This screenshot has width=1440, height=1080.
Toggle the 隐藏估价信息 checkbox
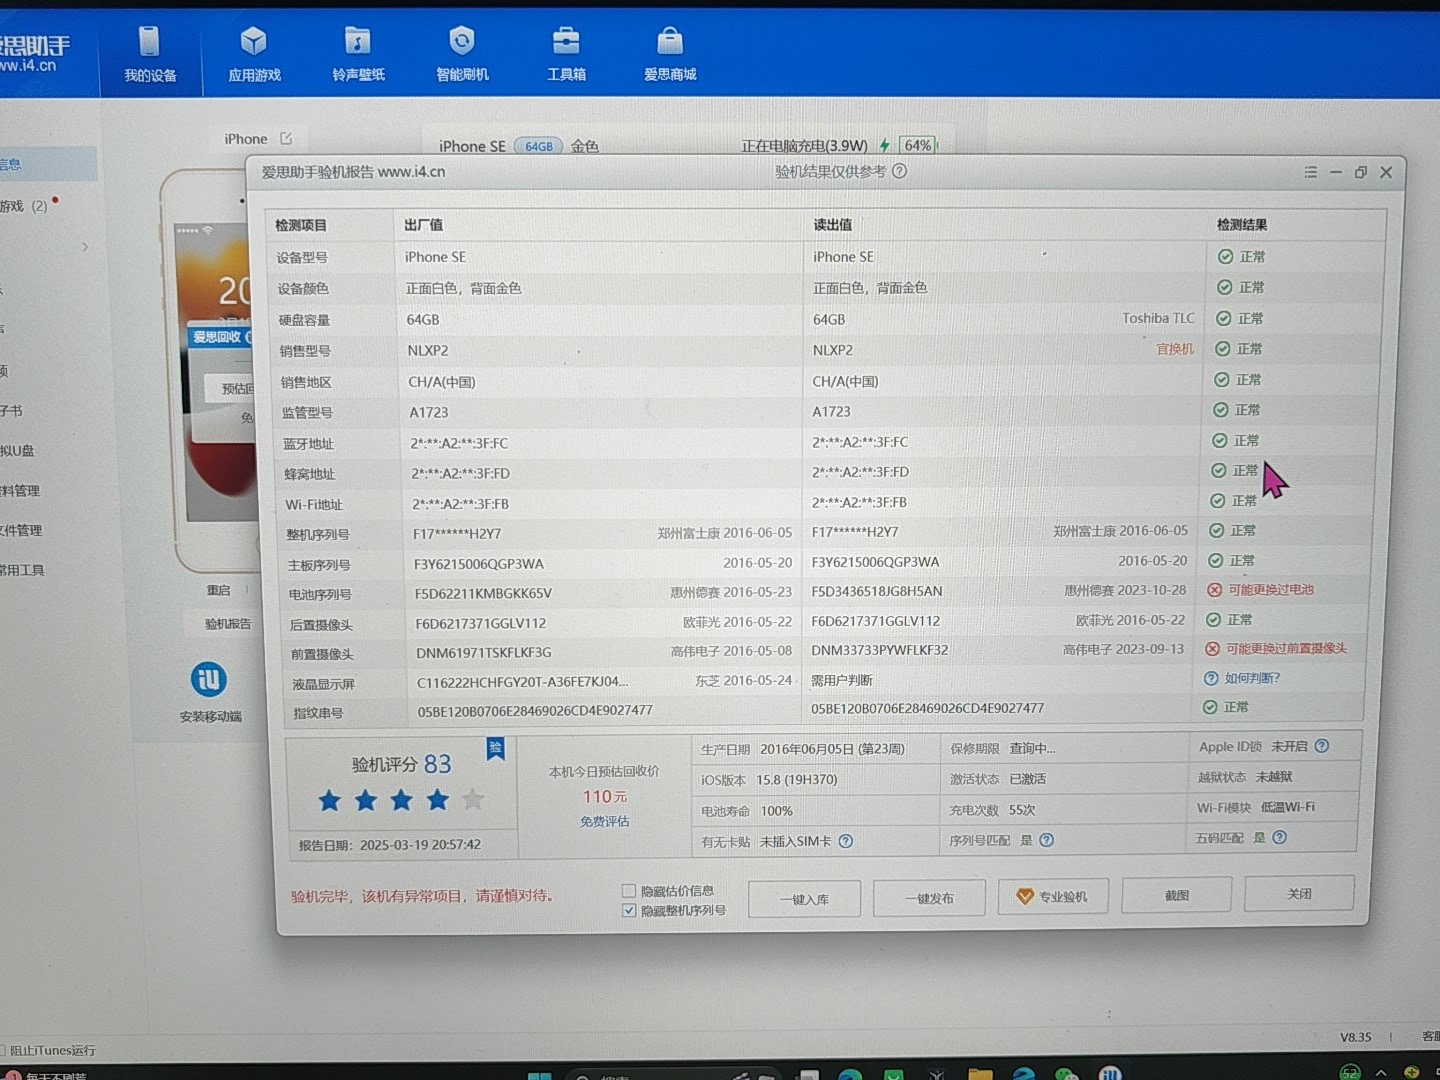(629, 890)
